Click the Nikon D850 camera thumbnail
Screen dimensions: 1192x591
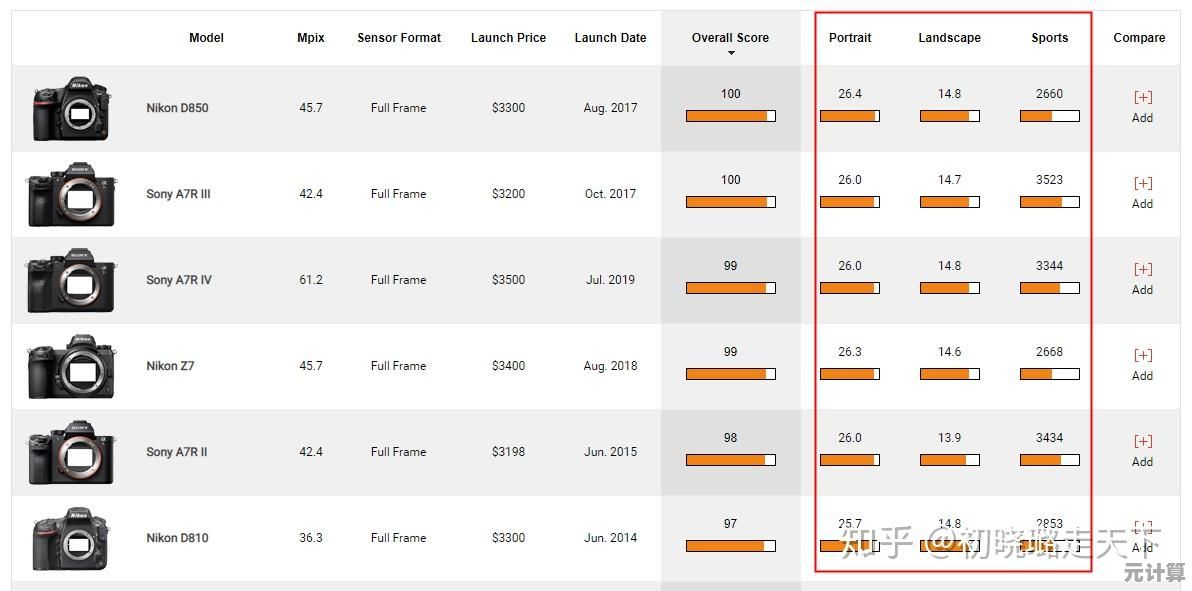tap(70, 109)
